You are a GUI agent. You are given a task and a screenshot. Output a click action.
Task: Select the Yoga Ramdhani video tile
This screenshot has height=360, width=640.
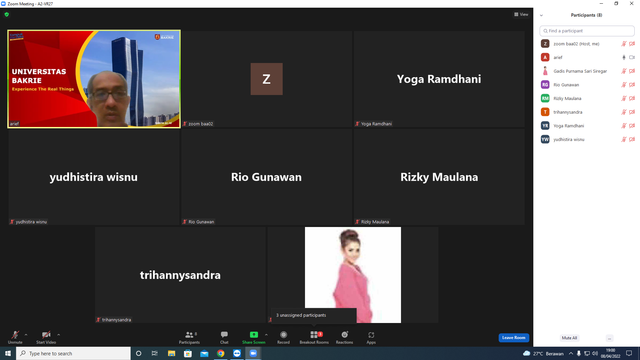tap(439, 79)
